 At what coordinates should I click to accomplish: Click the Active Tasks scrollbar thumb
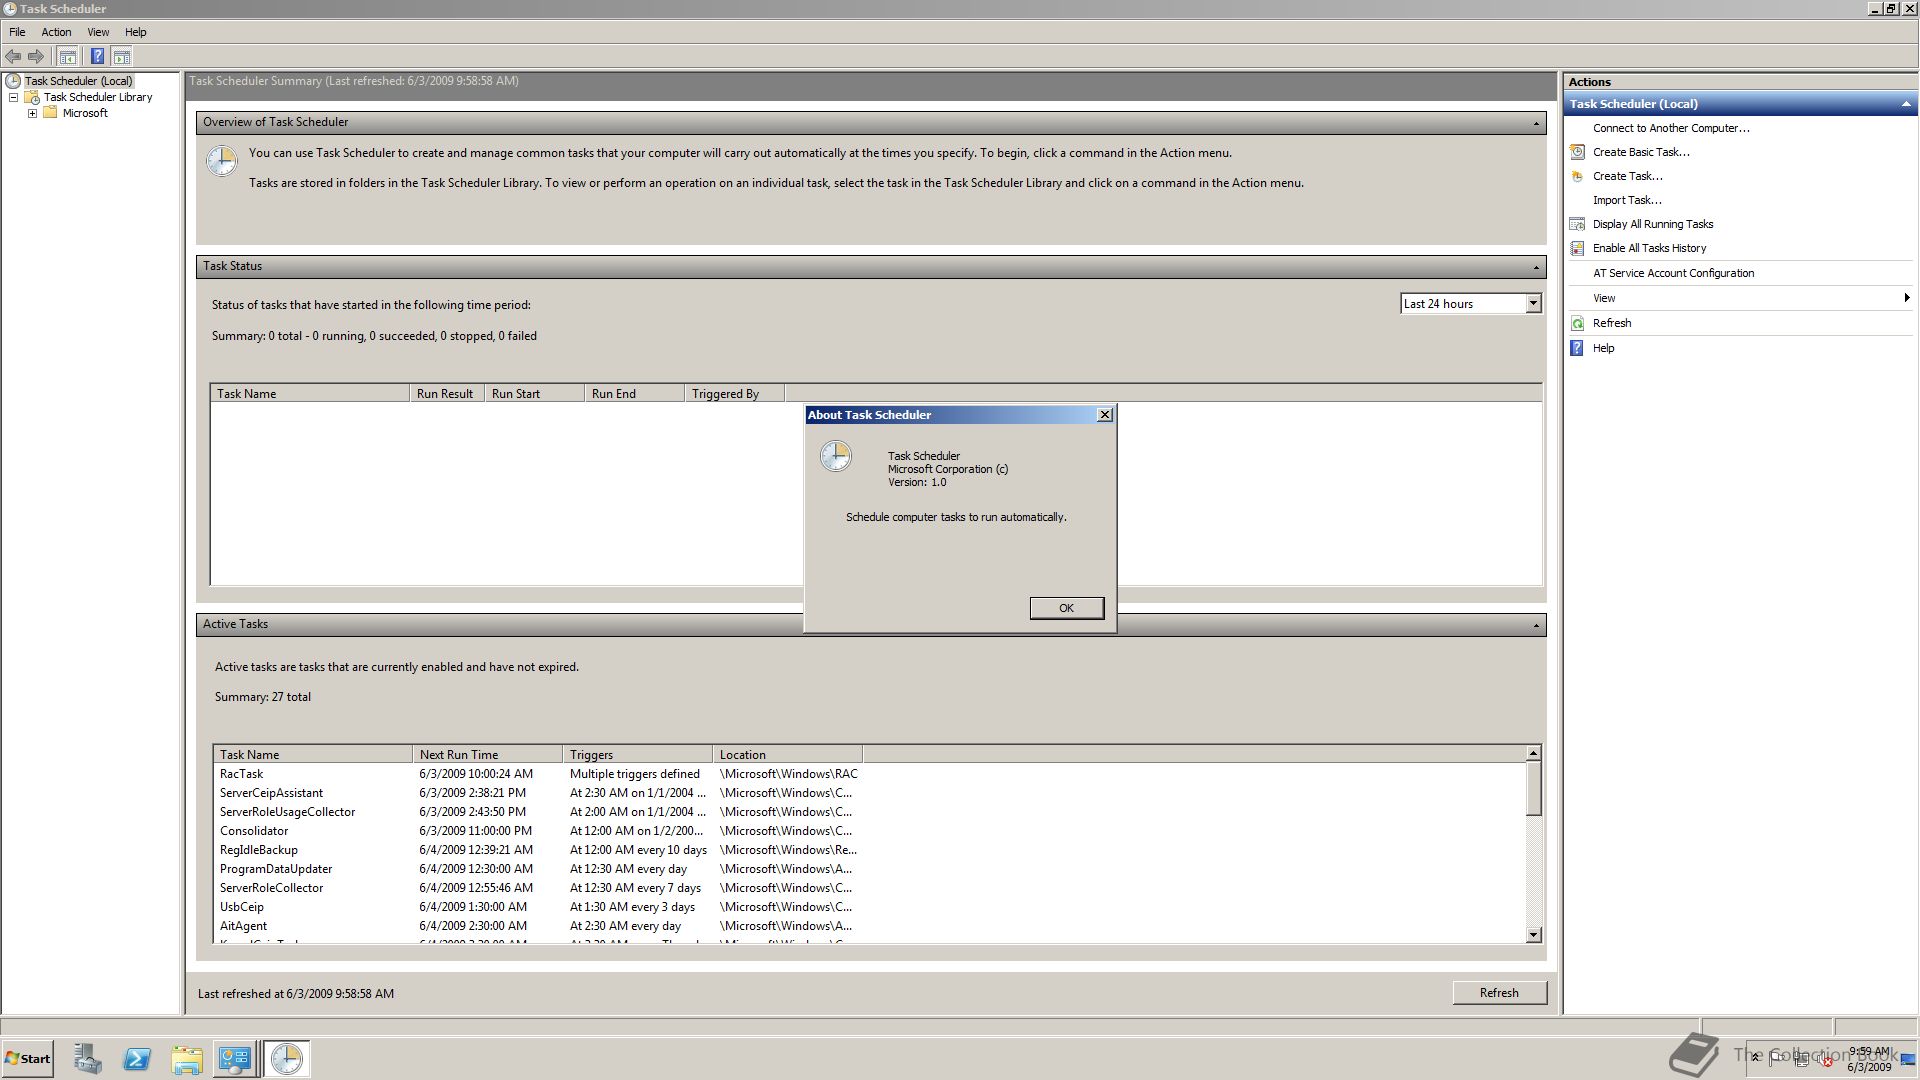point(1534,789)
